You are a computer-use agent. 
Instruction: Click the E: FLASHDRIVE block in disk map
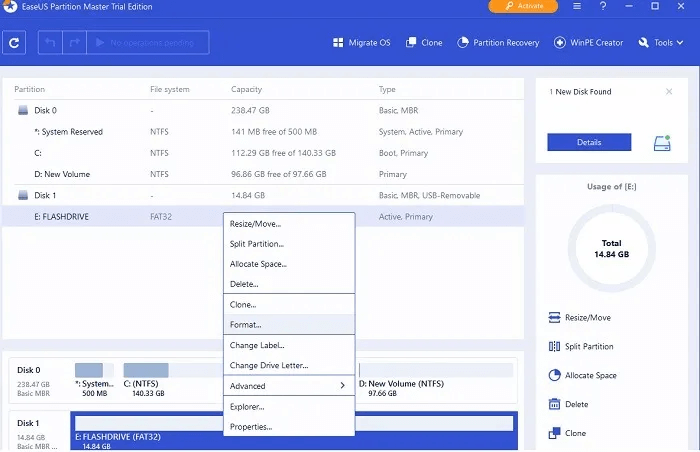[294, 431]
